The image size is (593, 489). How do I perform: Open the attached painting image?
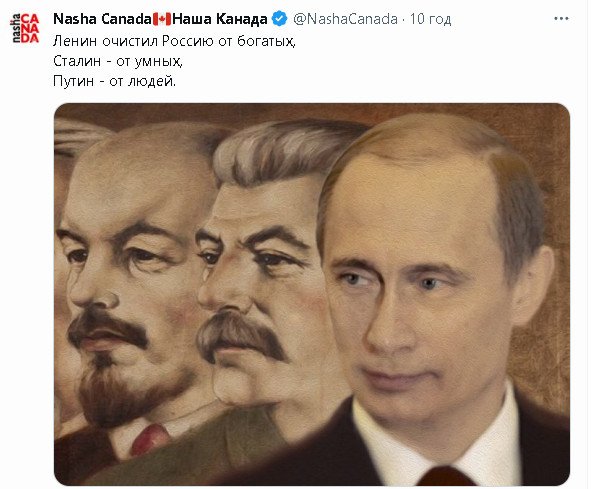click(312, 294)
